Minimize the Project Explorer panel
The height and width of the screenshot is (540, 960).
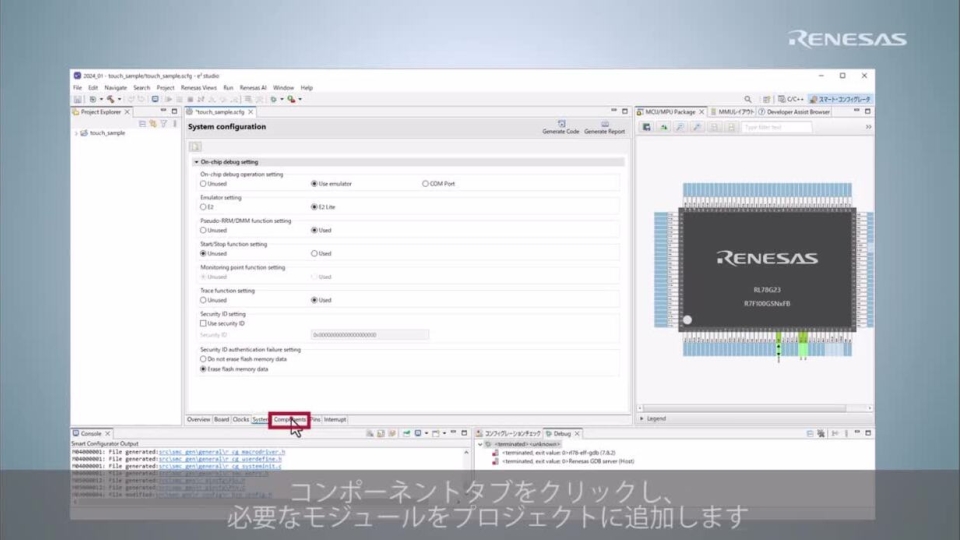pos(163,111)
